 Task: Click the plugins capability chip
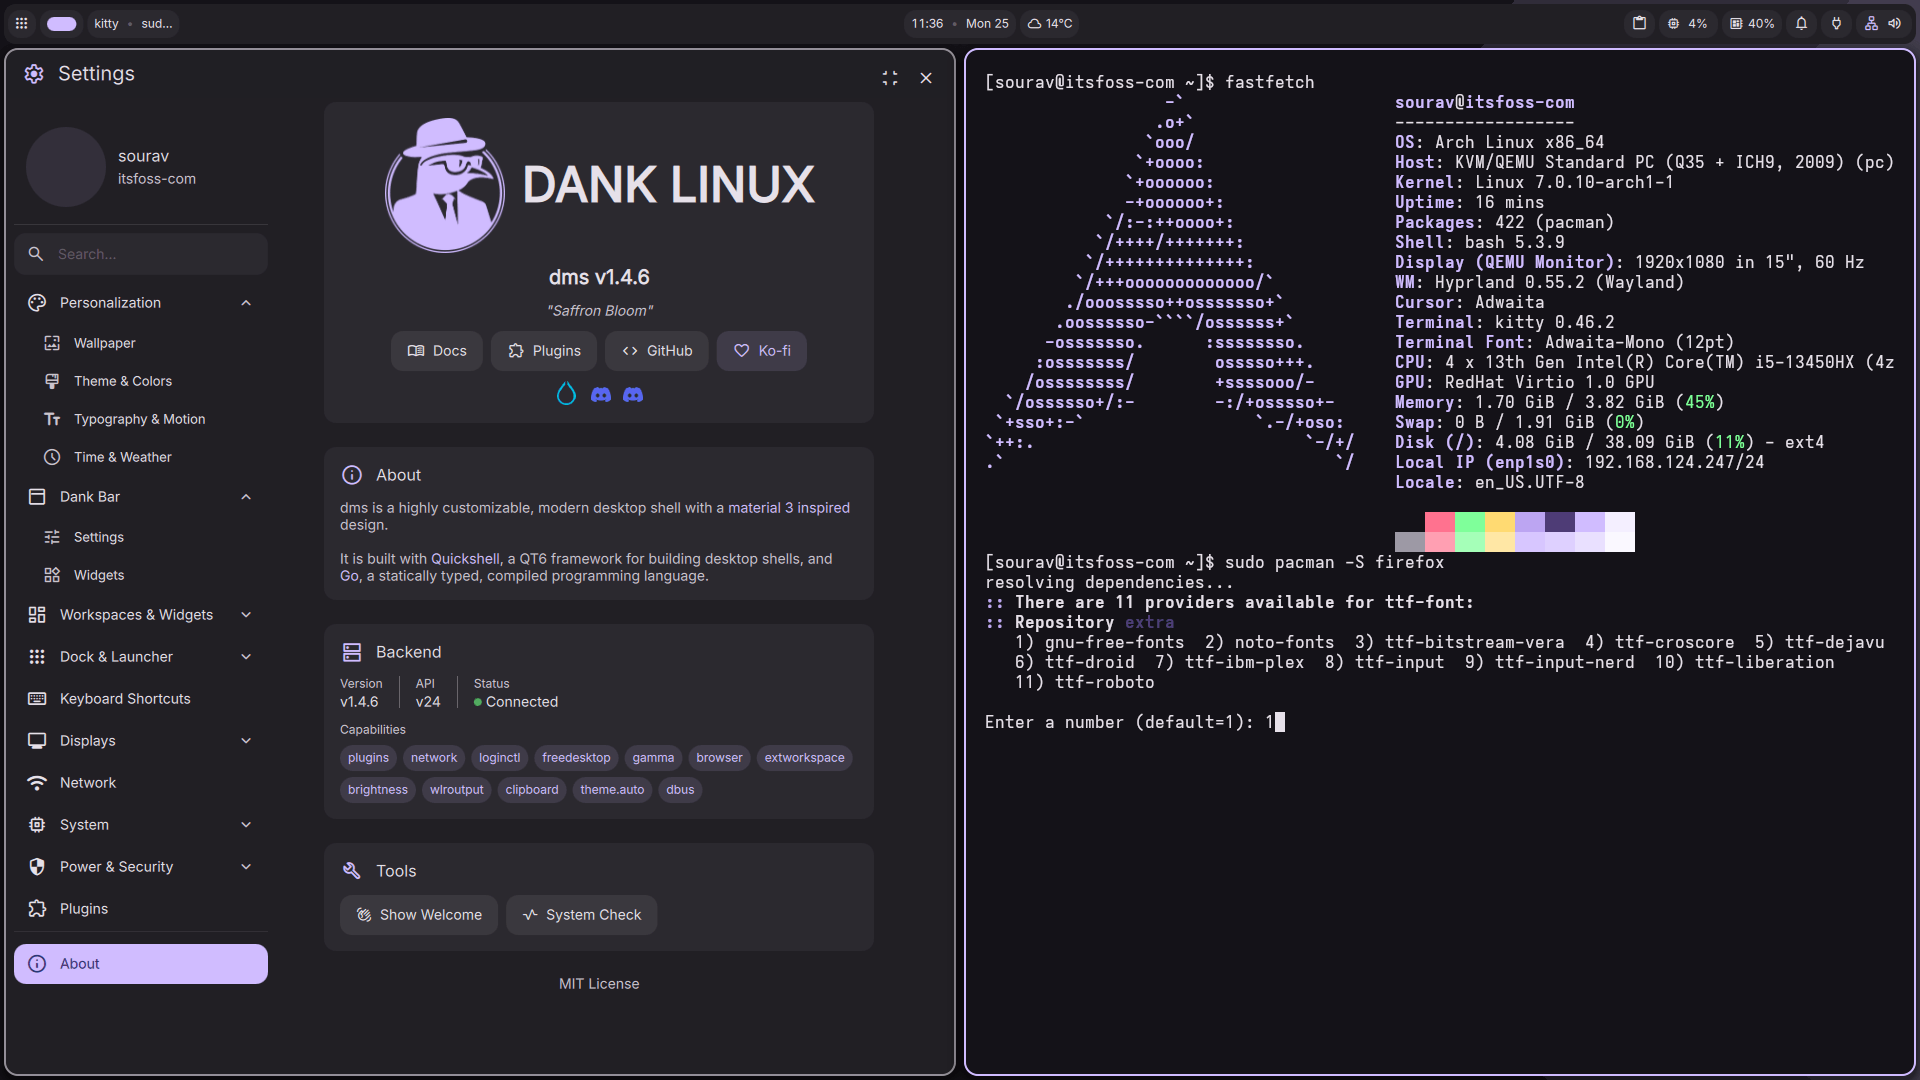(x=368, y=758)
